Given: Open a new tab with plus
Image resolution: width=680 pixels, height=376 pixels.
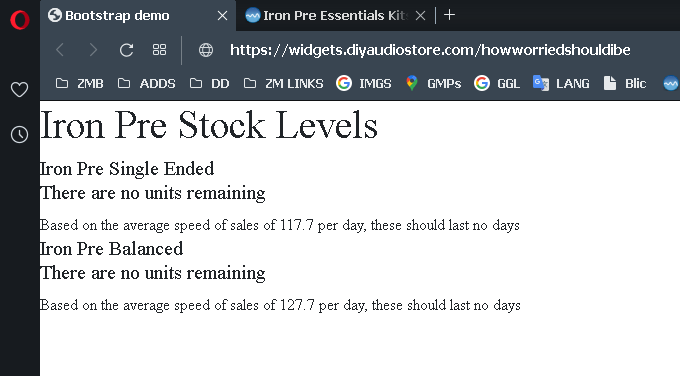Looking at the screenshot, I should (449, 15).
